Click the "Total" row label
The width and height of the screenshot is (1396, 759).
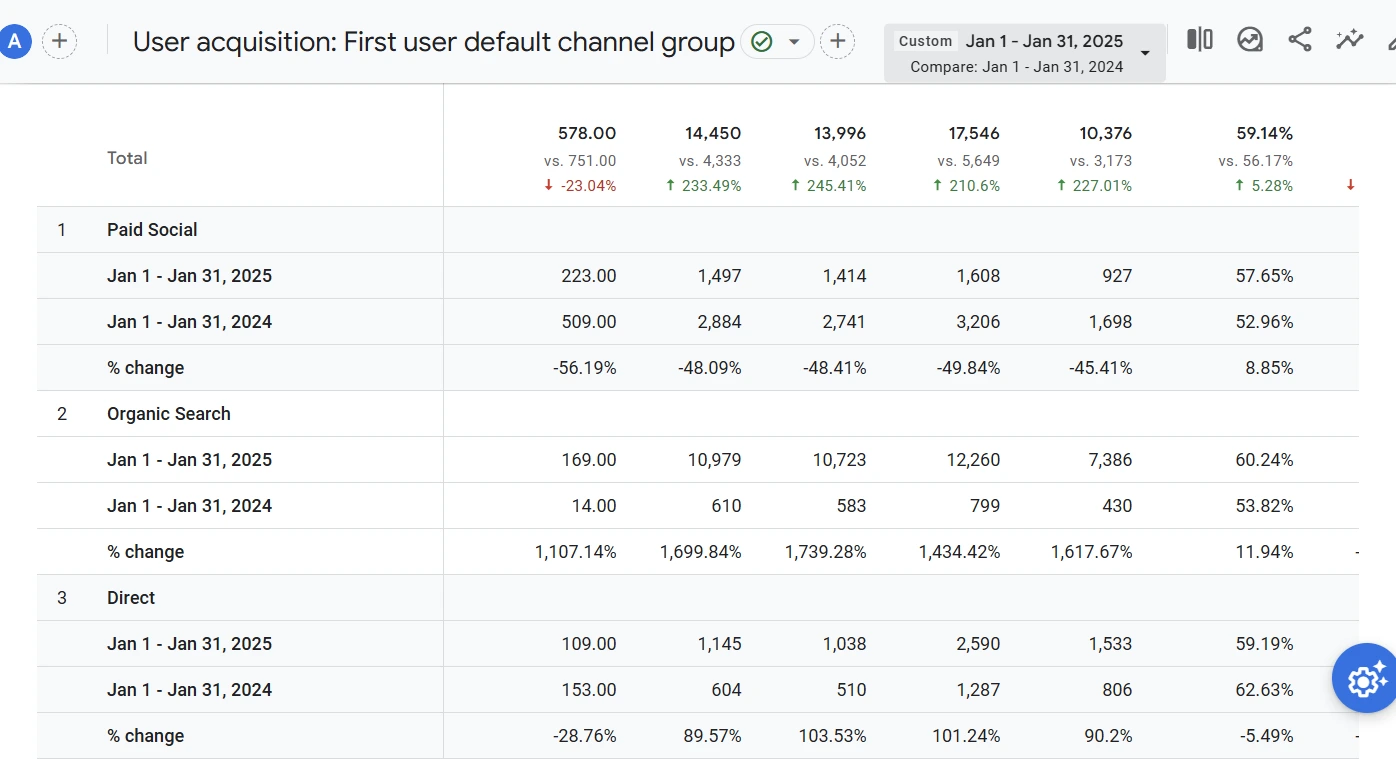point(127,158)
